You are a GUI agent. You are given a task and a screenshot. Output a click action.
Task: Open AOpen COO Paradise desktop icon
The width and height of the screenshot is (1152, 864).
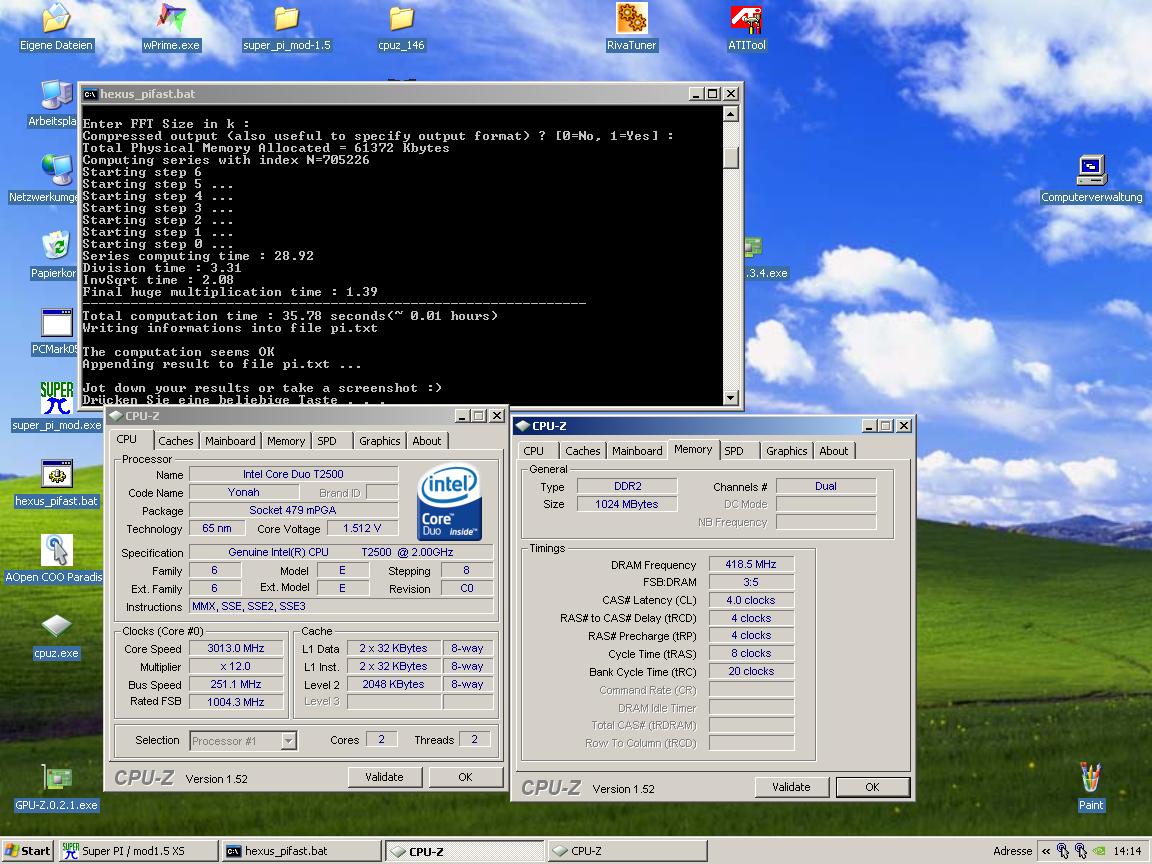click(56, 550)
